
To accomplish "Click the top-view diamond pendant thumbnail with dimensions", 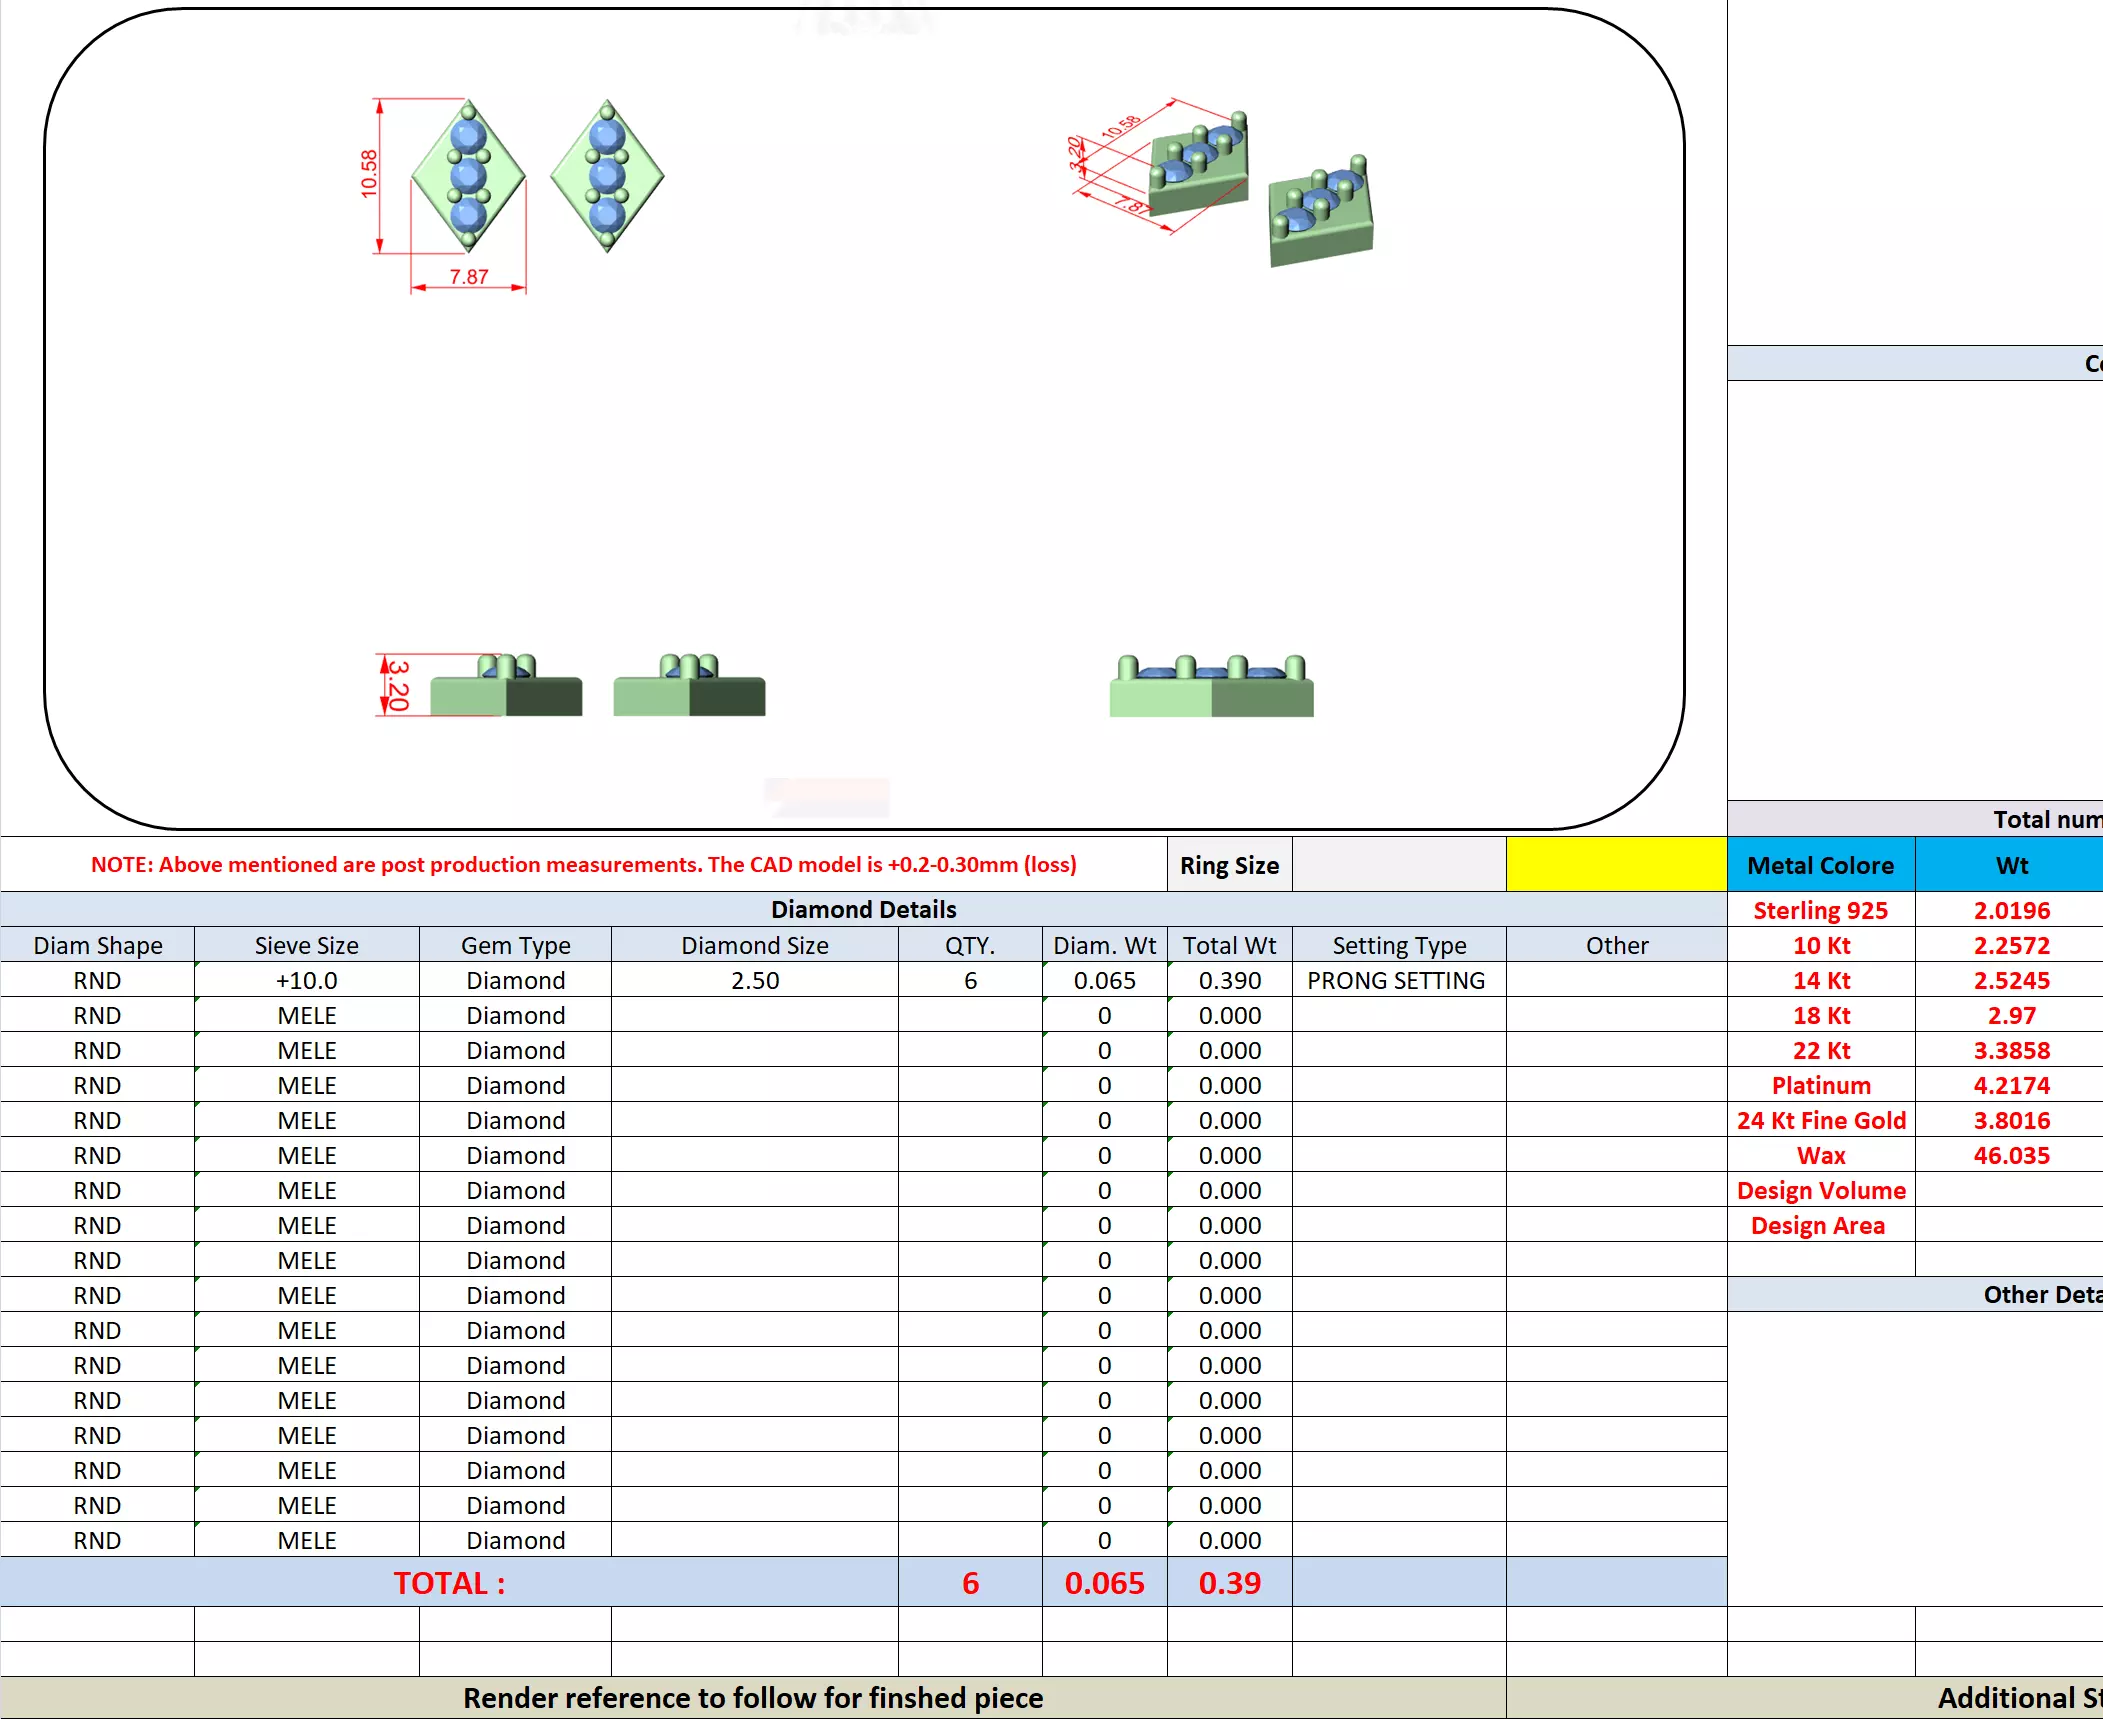I will (x=468, y=176).
